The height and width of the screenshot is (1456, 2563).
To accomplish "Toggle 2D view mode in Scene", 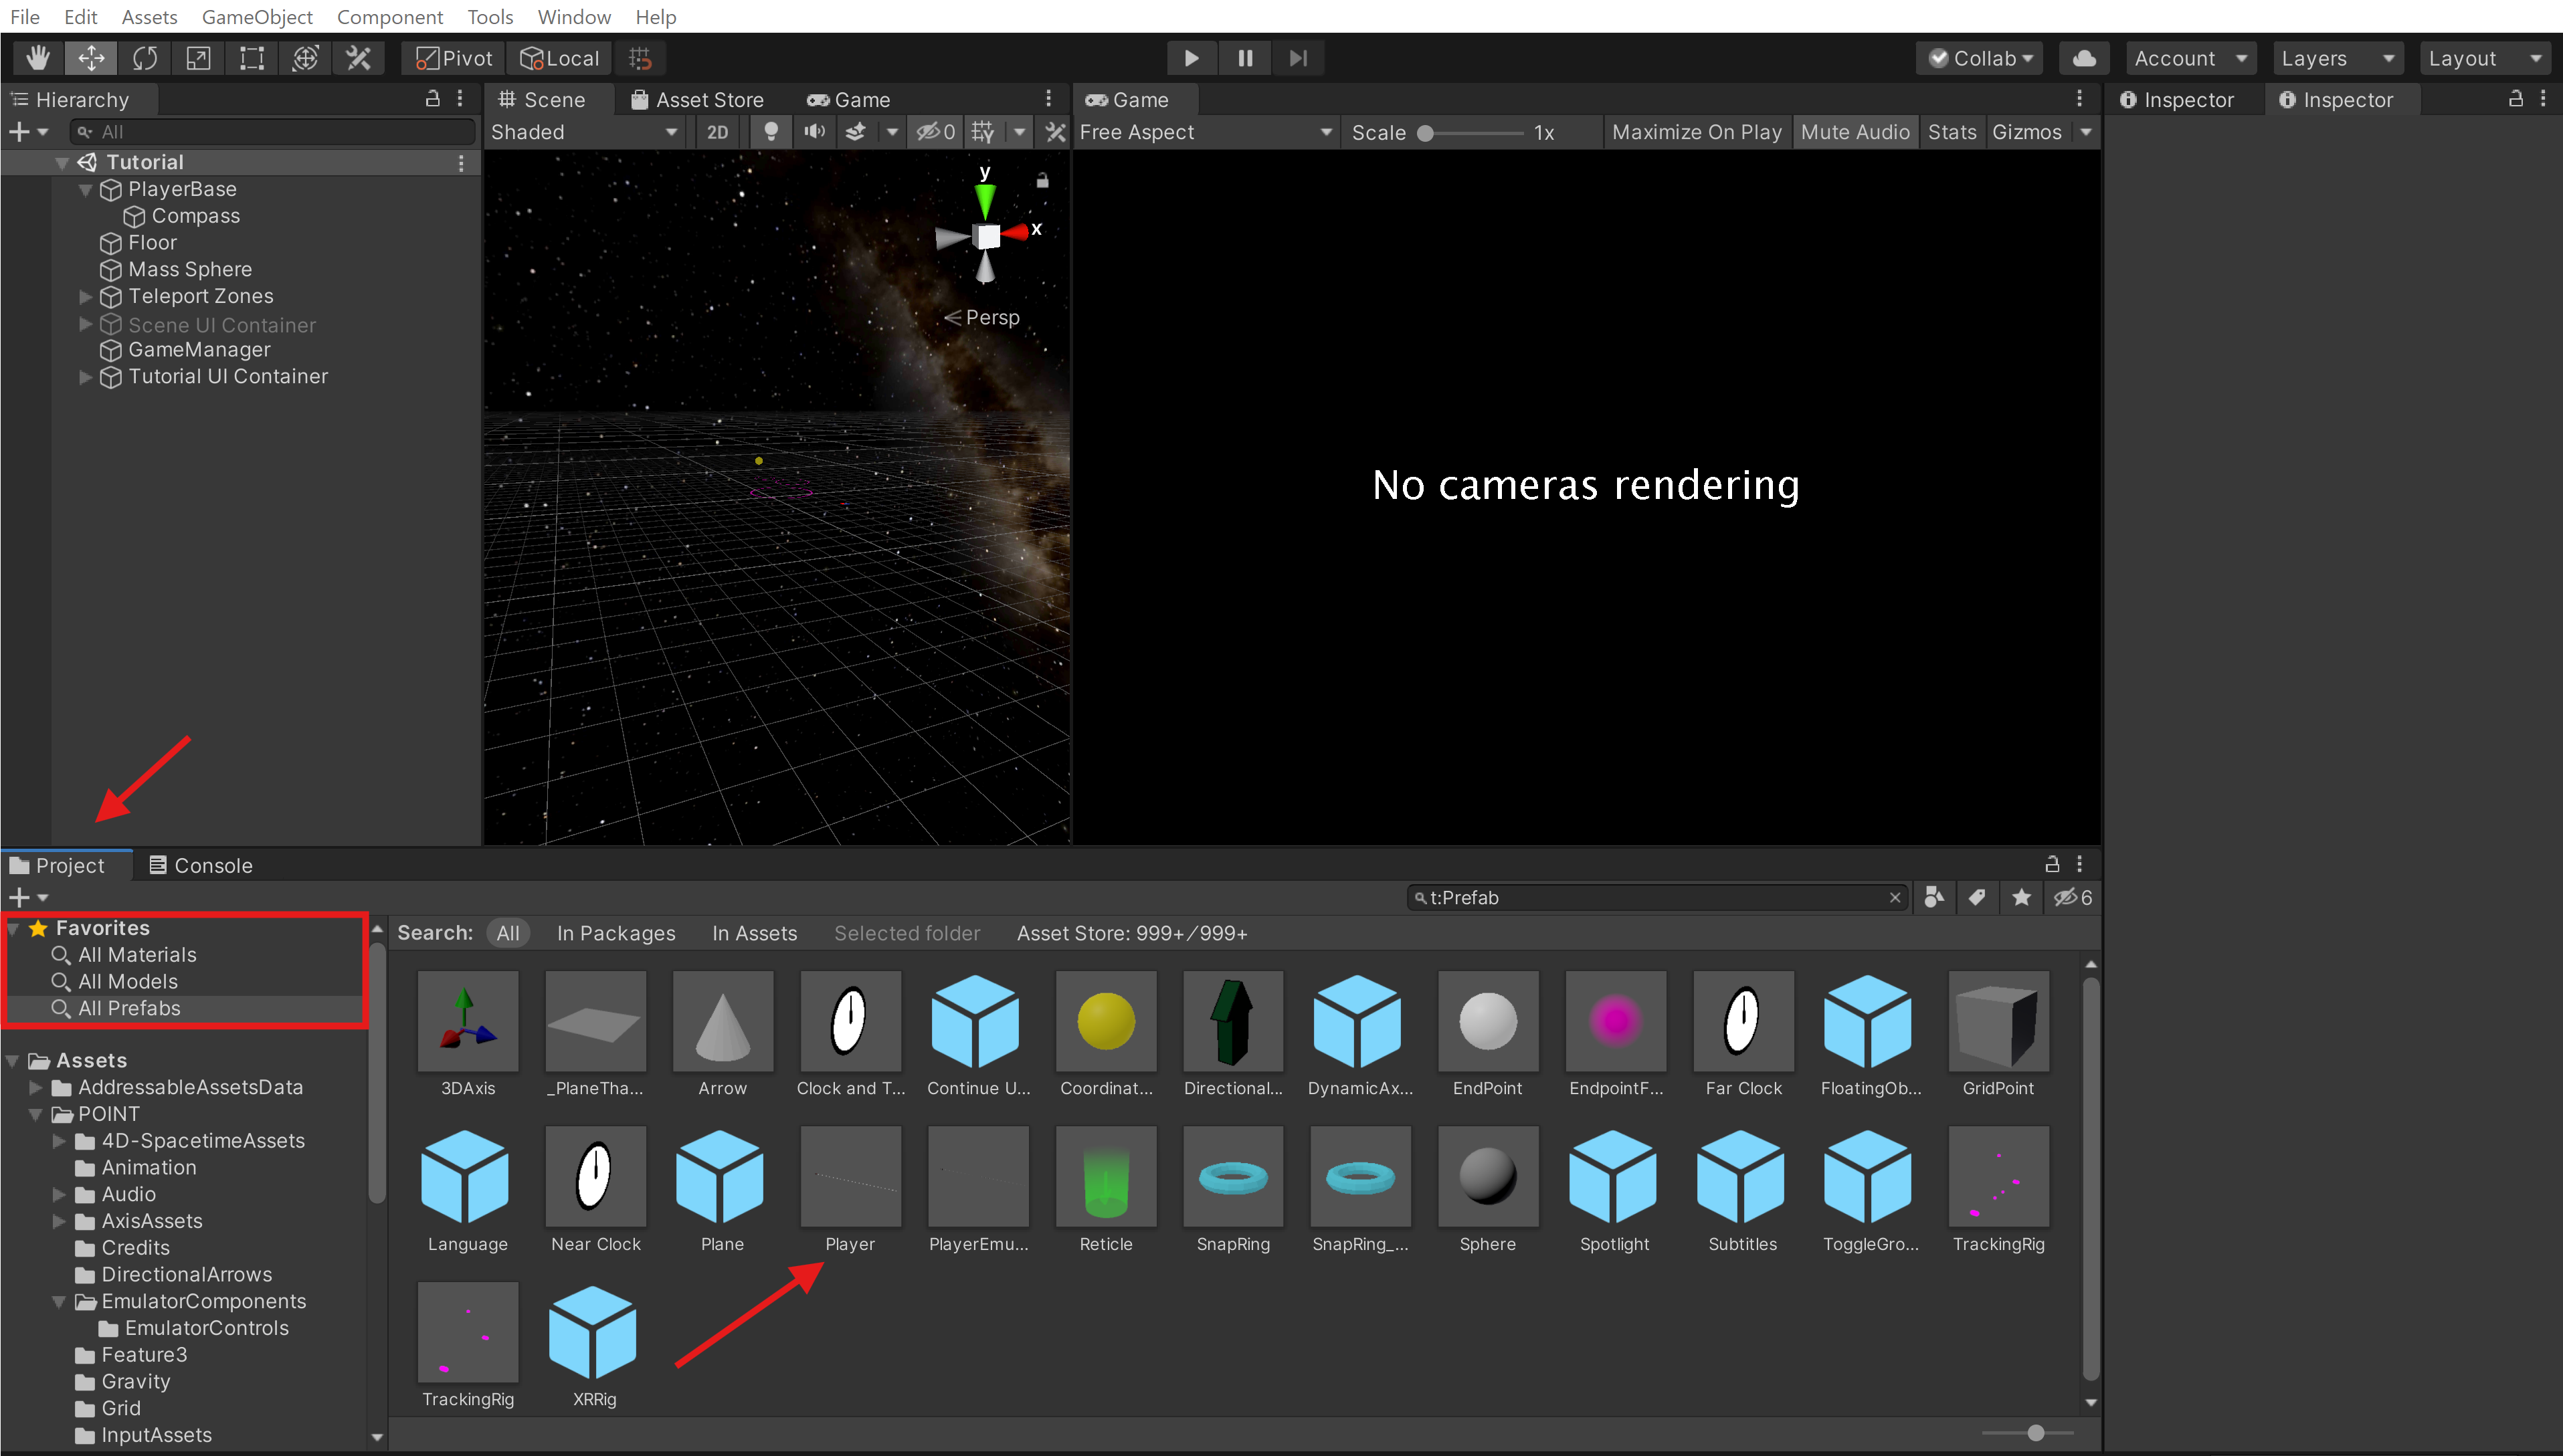I will pos(718,132).
